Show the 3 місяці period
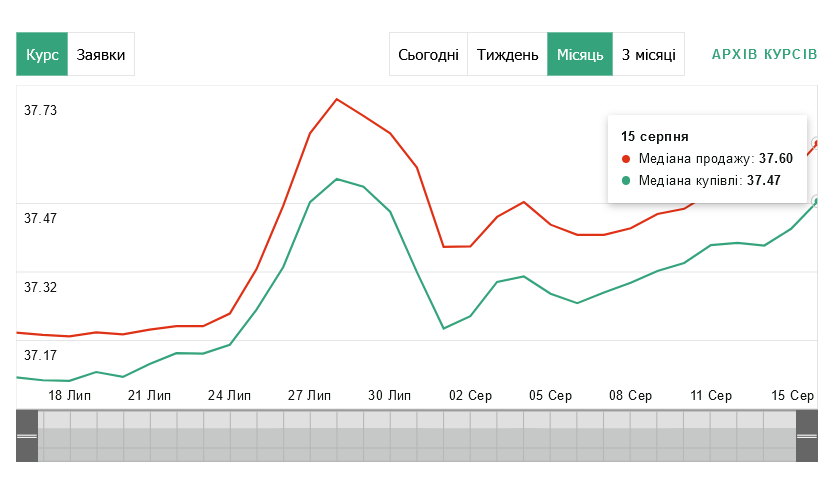 tap(648, 54)
